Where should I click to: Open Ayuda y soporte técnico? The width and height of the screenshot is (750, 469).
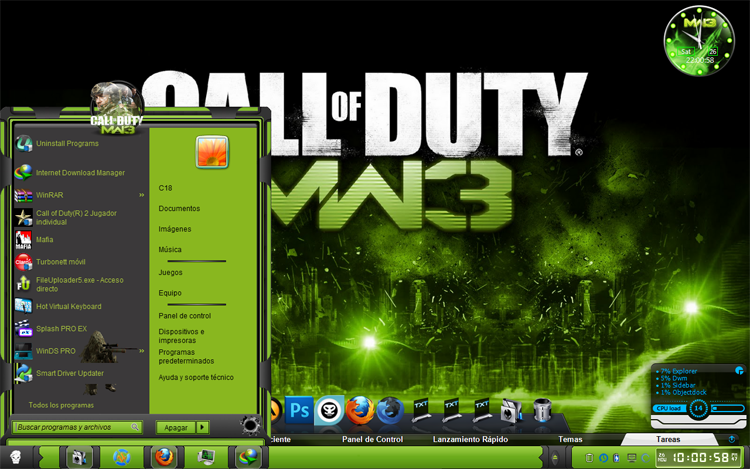pyautogui.click(x=196, y=377)
